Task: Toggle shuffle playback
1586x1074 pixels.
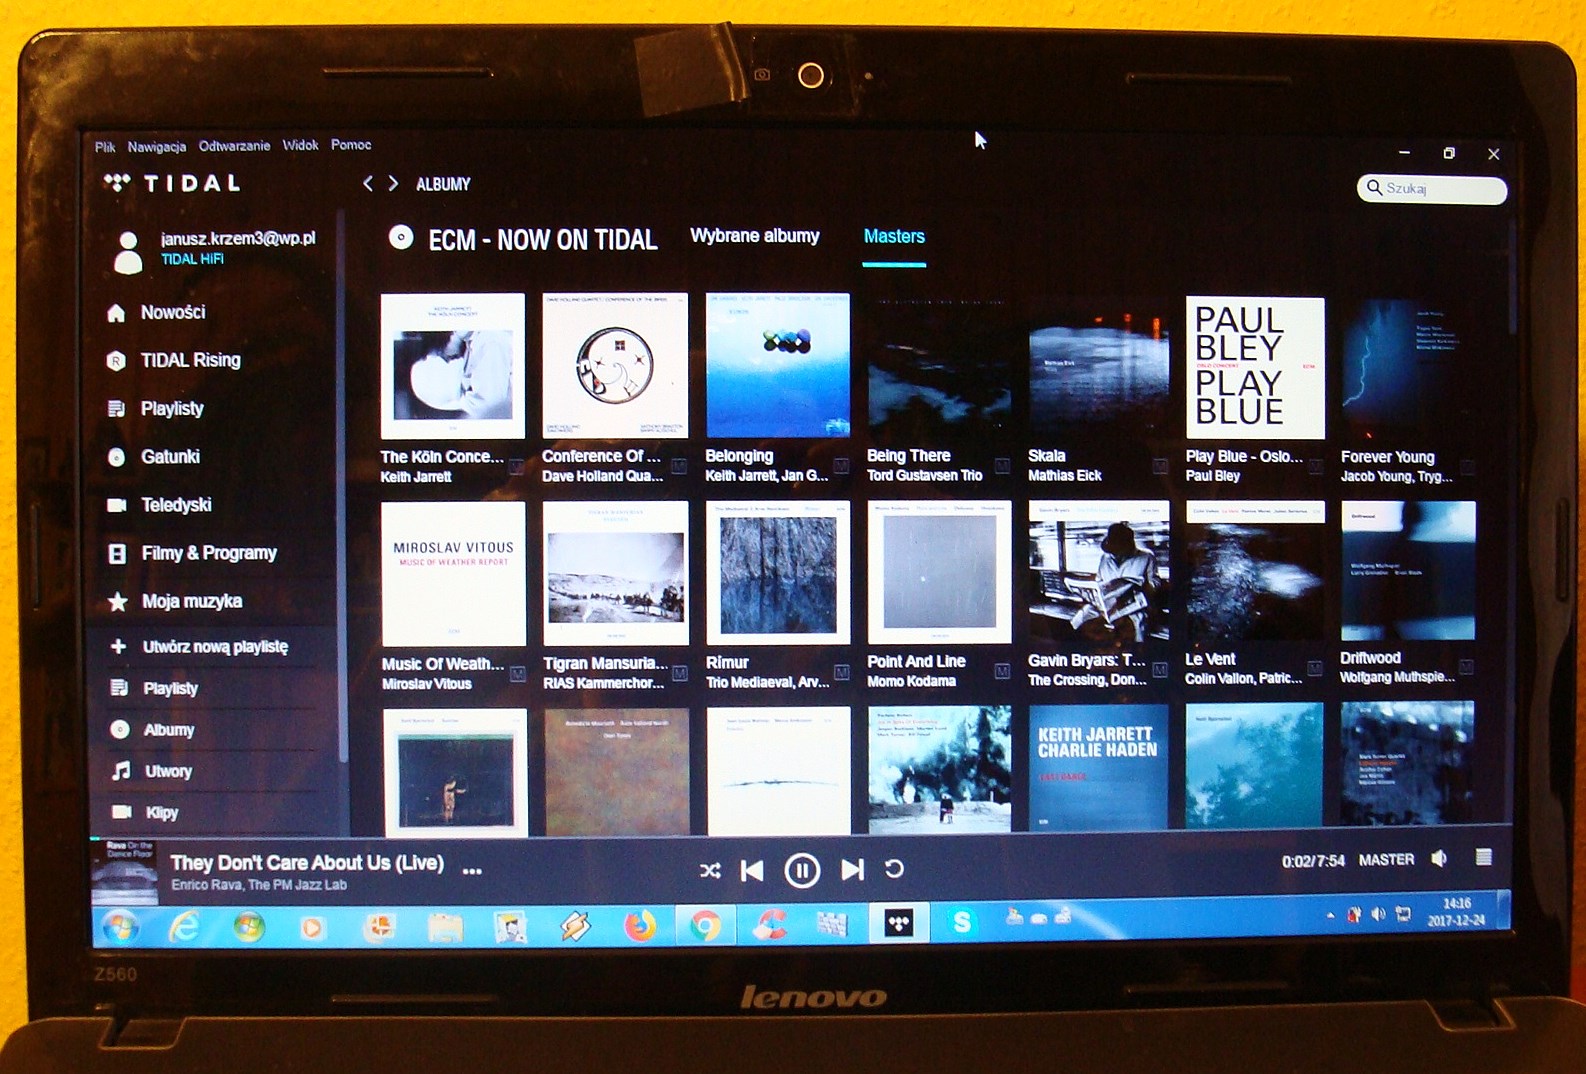Action: (x=710, y=871)
